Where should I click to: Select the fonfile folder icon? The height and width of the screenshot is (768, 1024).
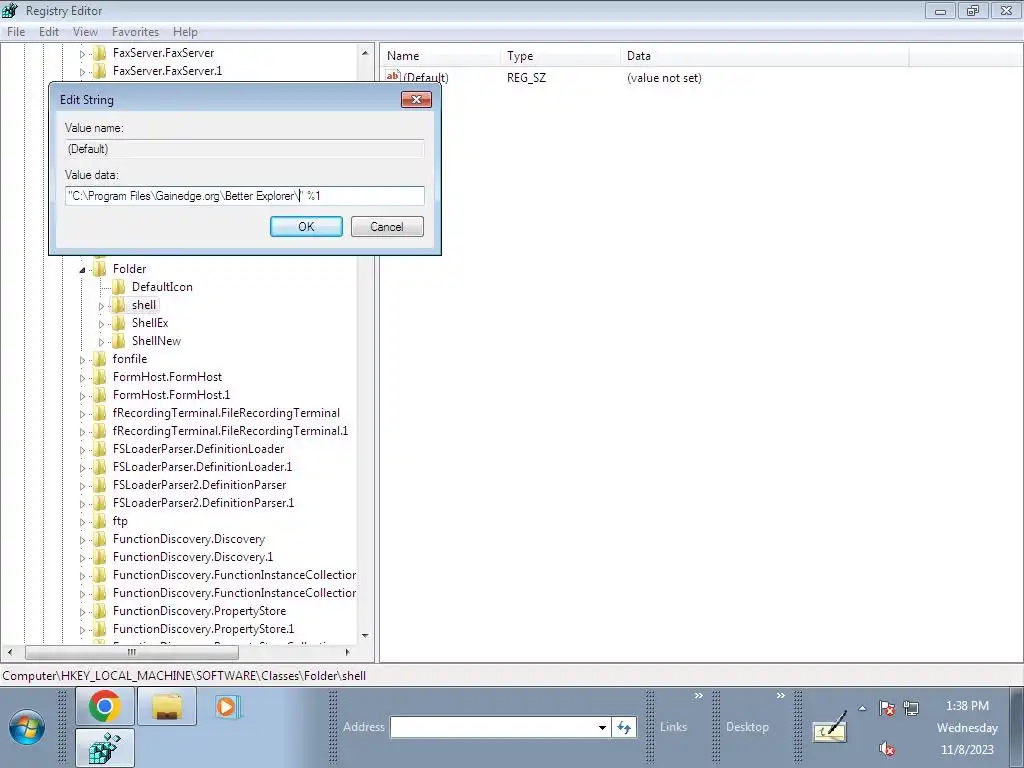[x=99, y=359]
